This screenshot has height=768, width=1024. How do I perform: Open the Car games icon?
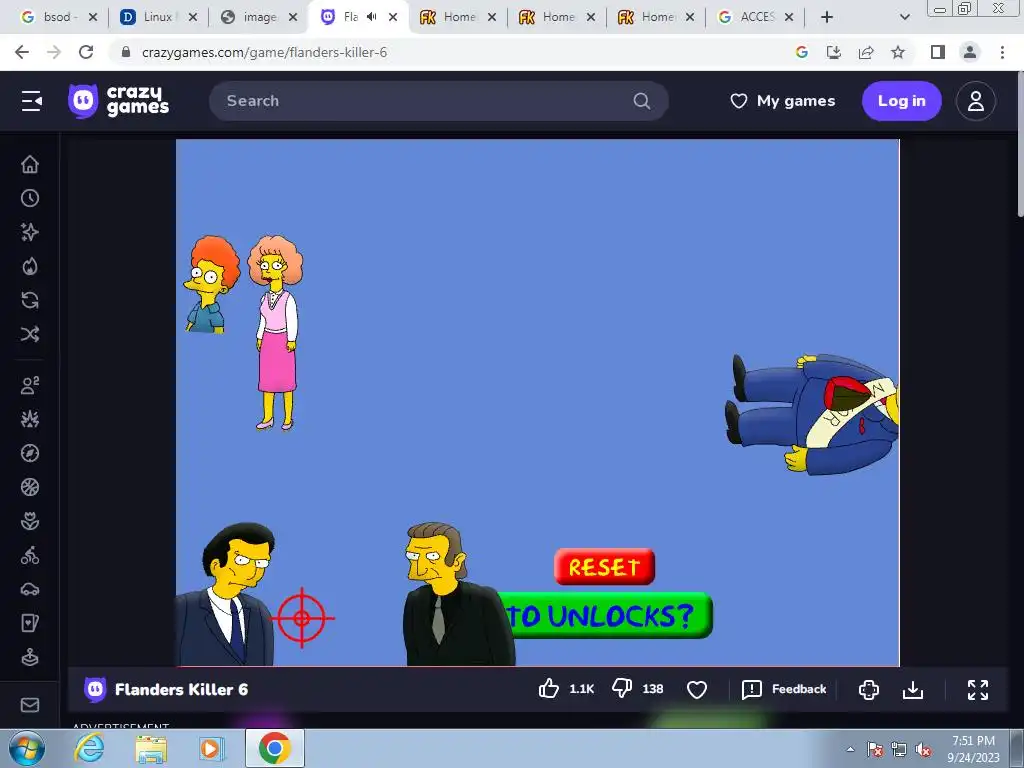click(x=30, y=589)
